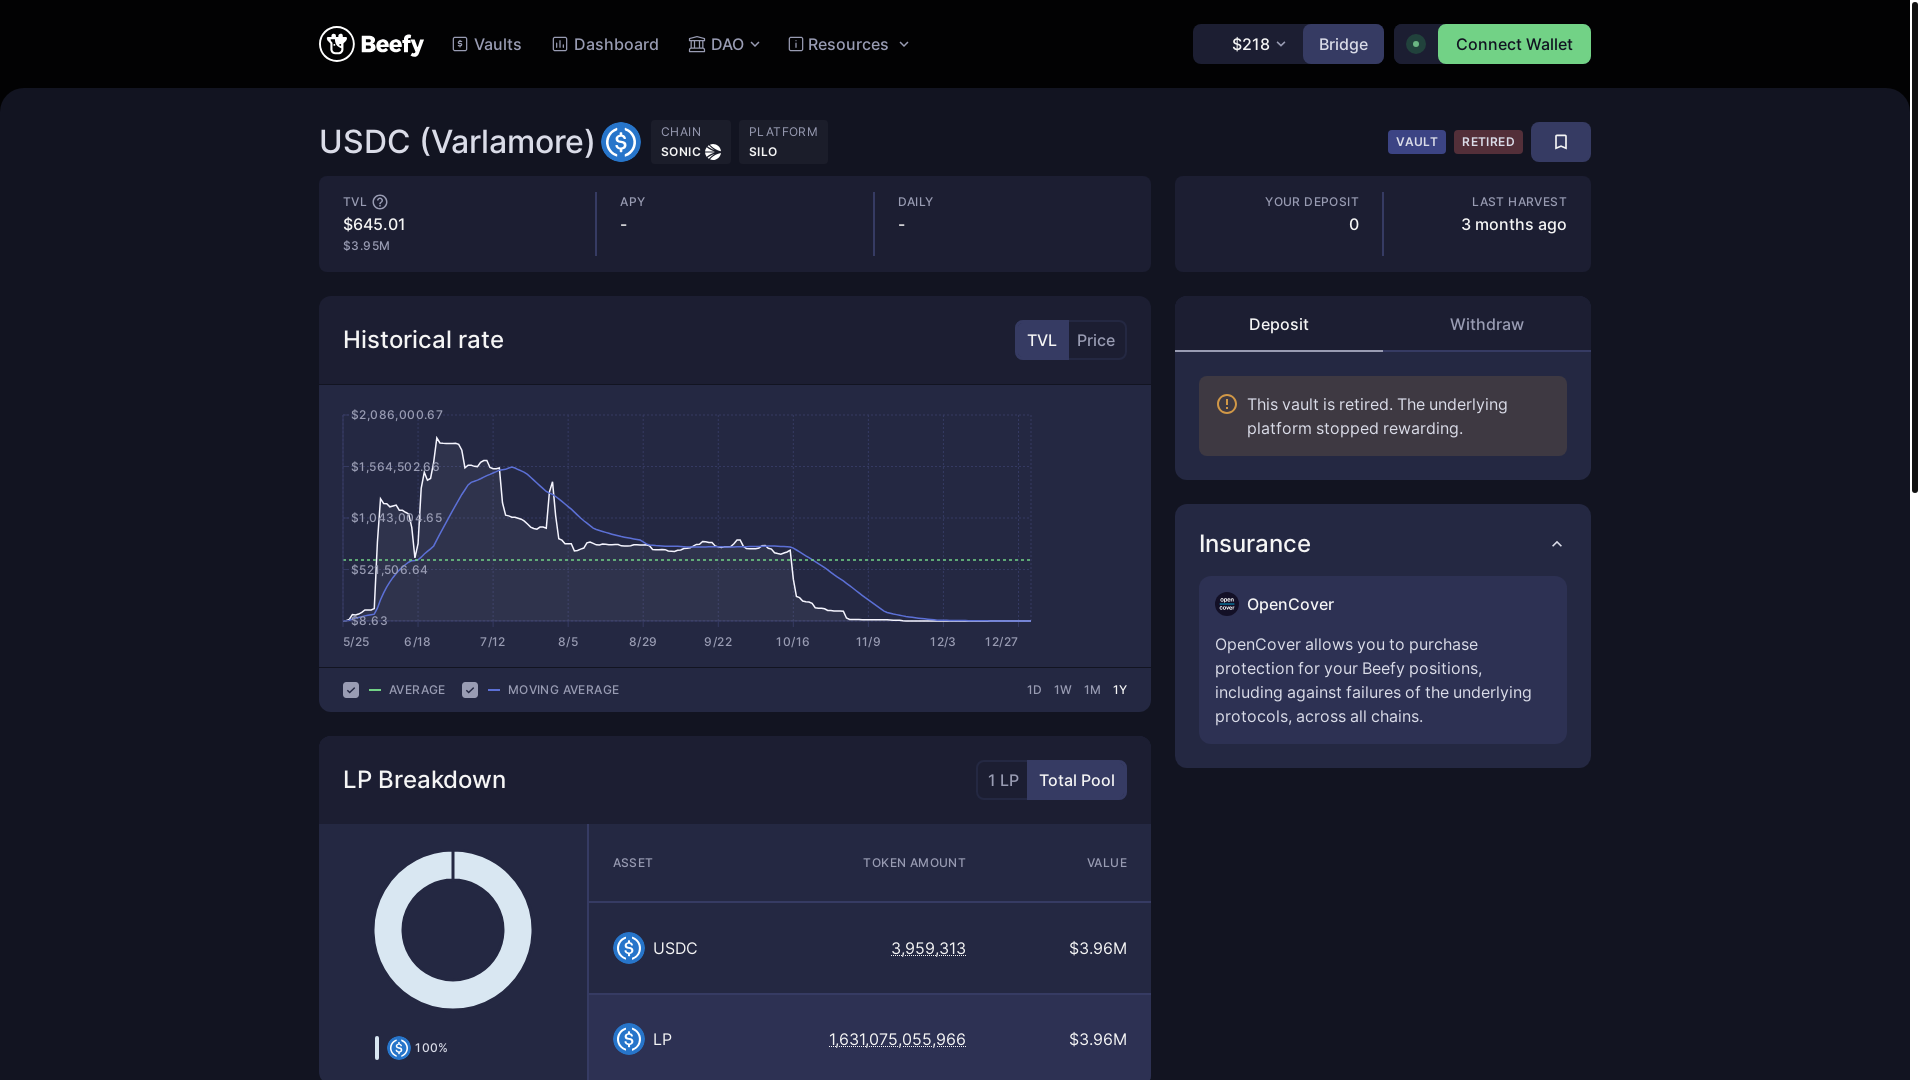Click the Sonic chain icon
This screenshot has width=1920, height=1080.
[713, 152]
